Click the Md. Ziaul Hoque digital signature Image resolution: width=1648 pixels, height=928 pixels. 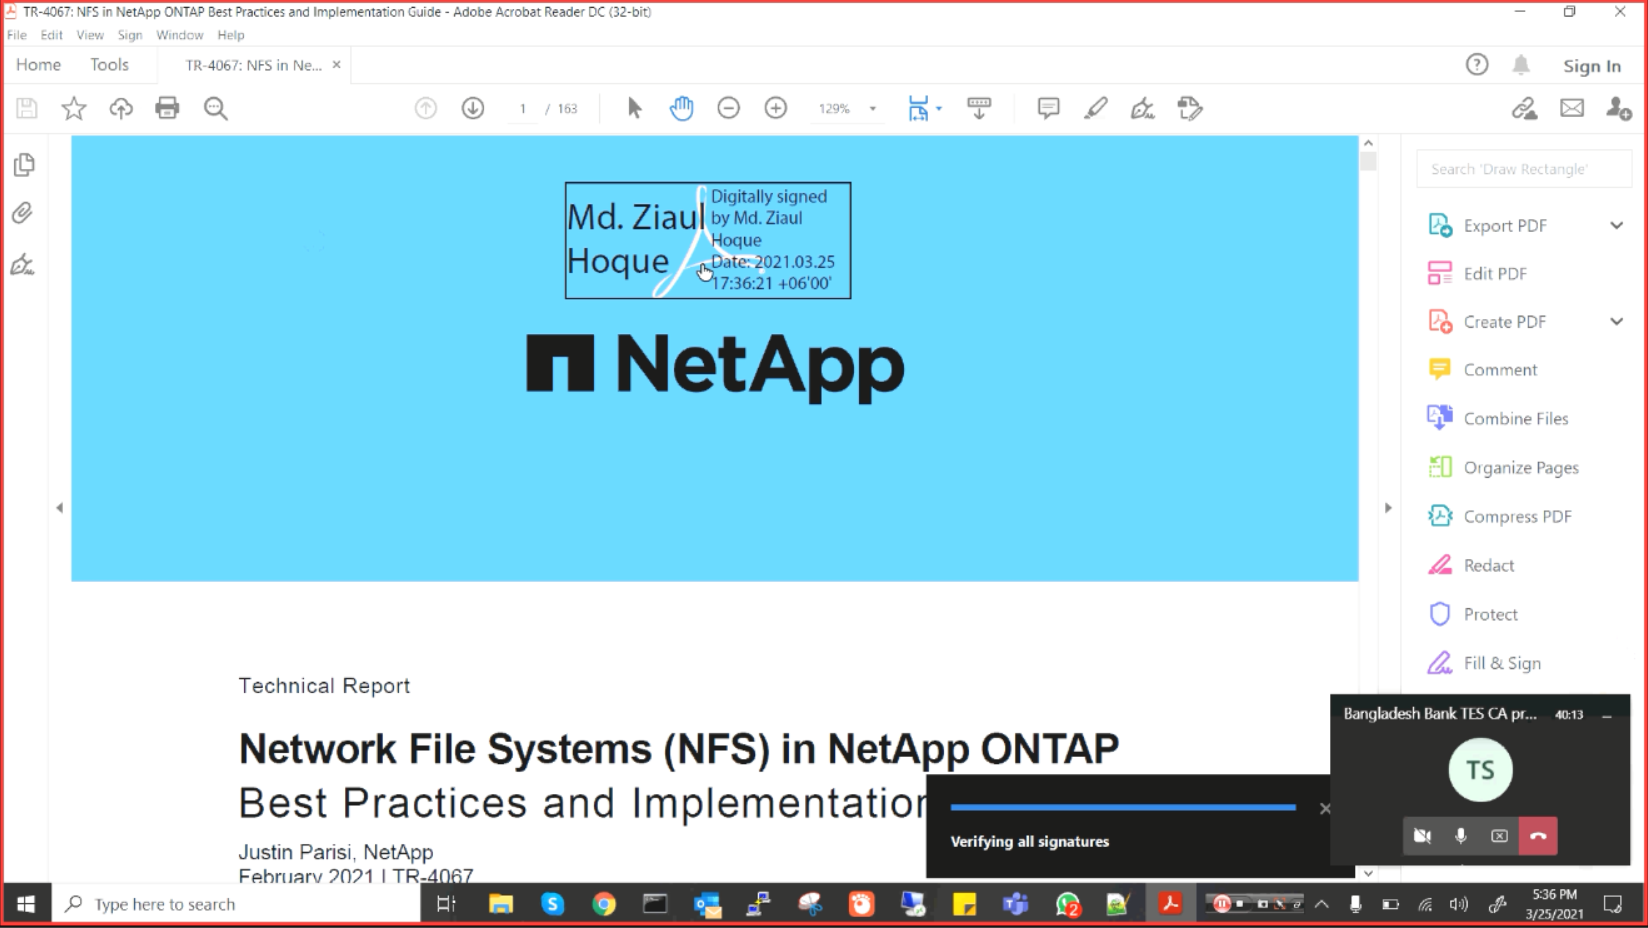point(708,240)
